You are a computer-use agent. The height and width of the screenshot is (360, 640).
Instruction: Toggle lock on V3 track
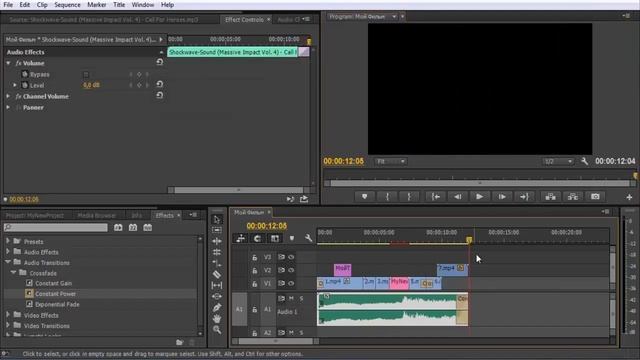(x=254, y=258)
